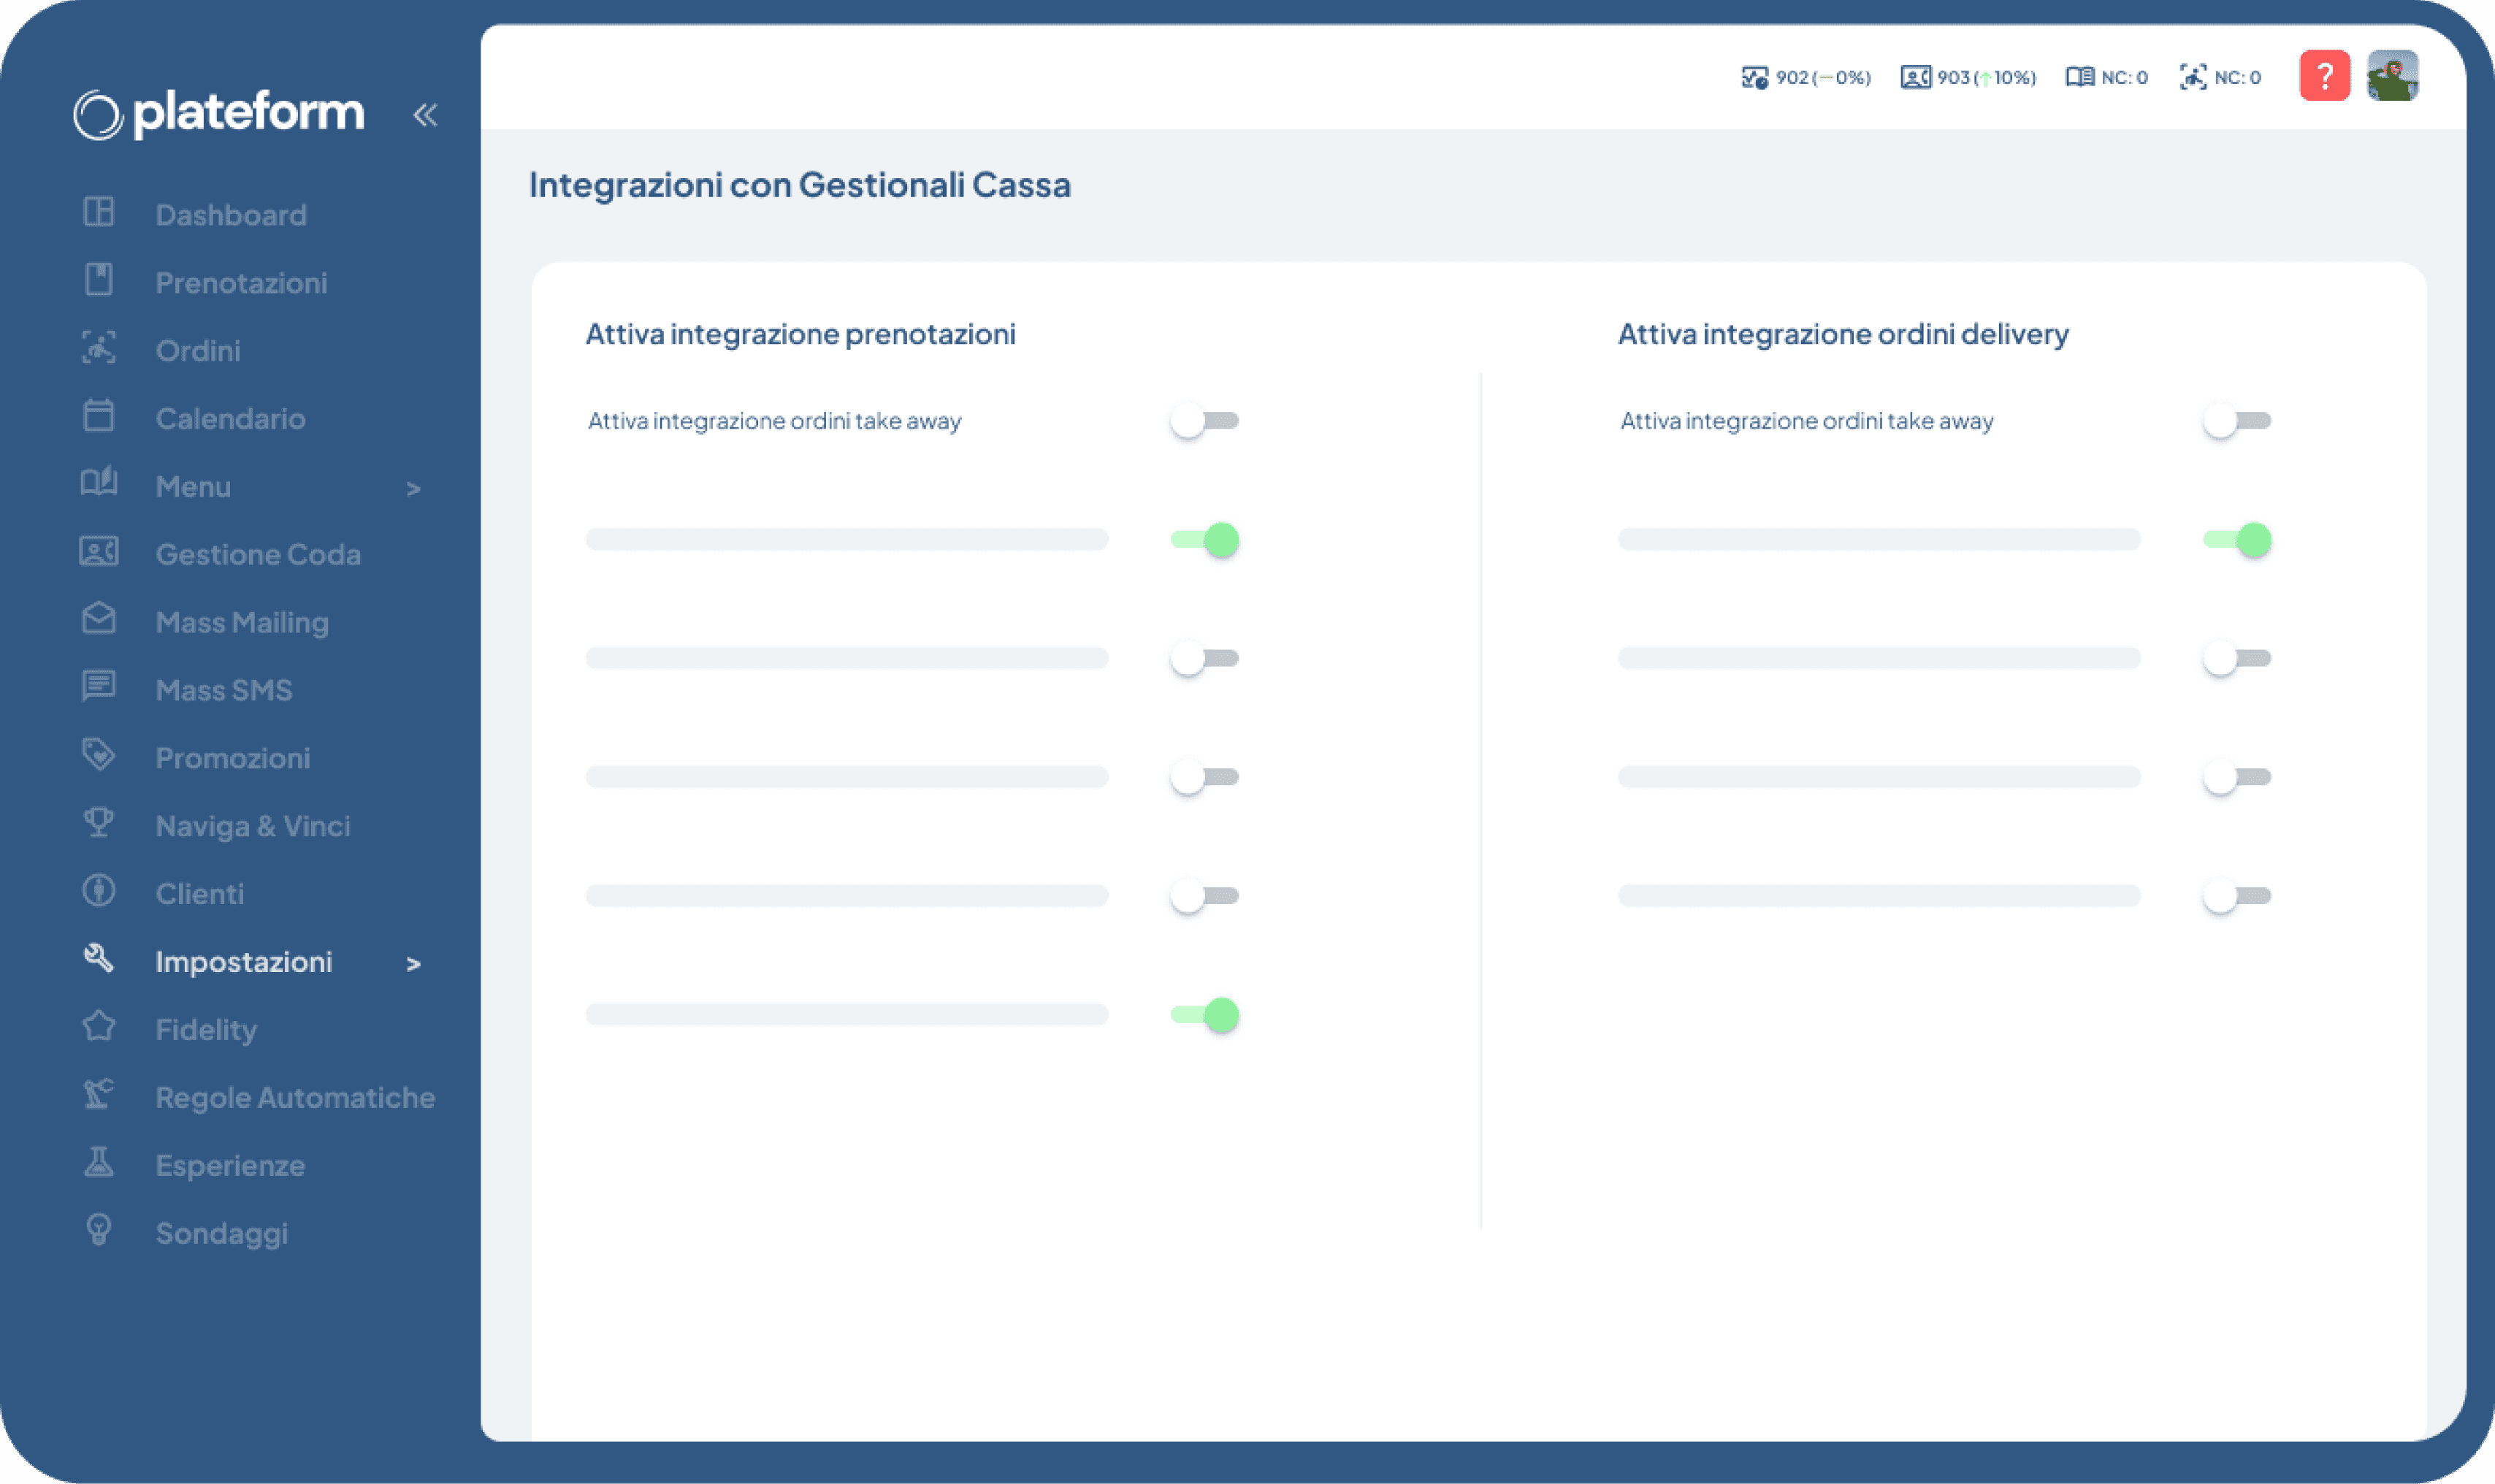Click the Dashboard sidebar icon
This screenshot has width=2495, height=1484.
(98, 212)
